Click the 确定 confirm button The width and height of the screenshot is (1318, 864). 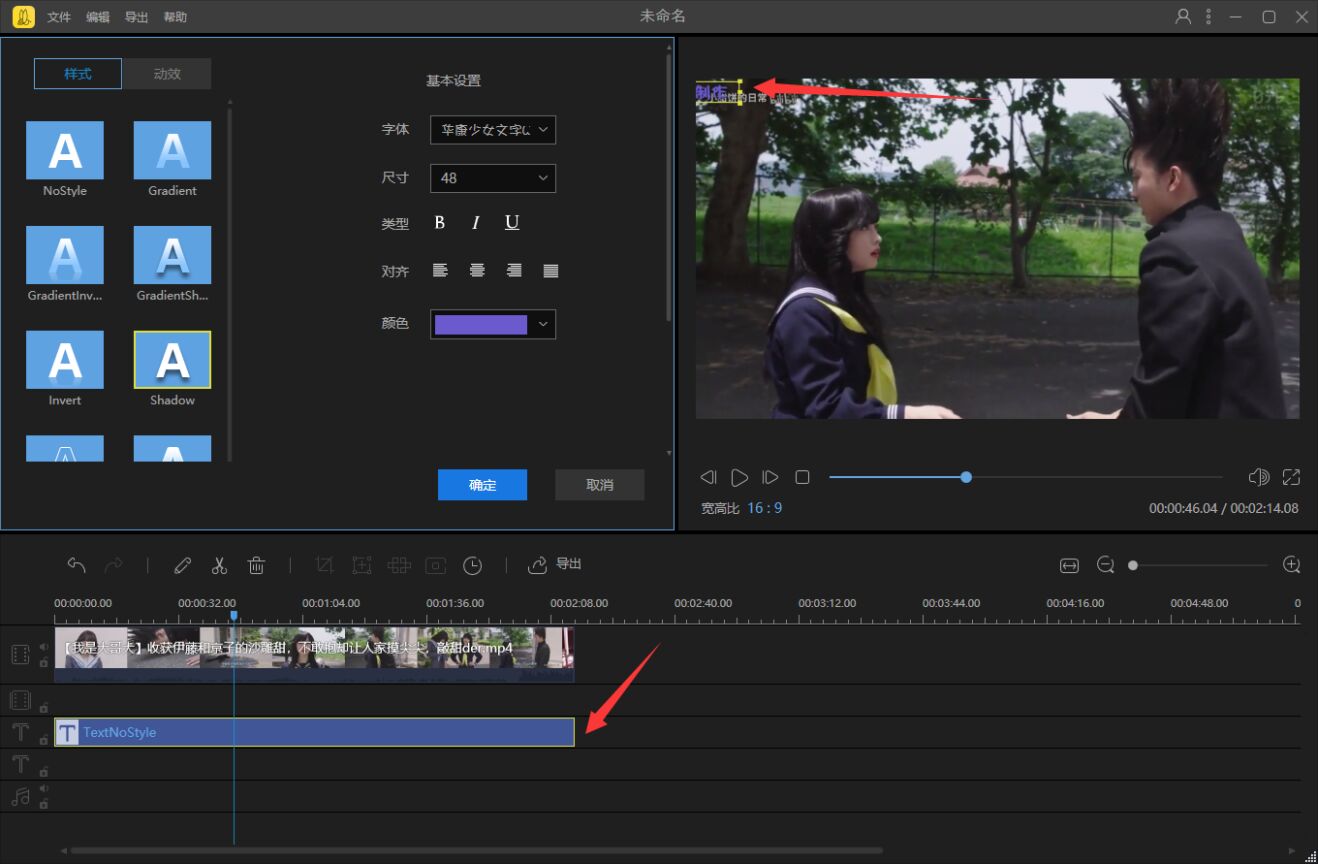[x=482, y=485]
